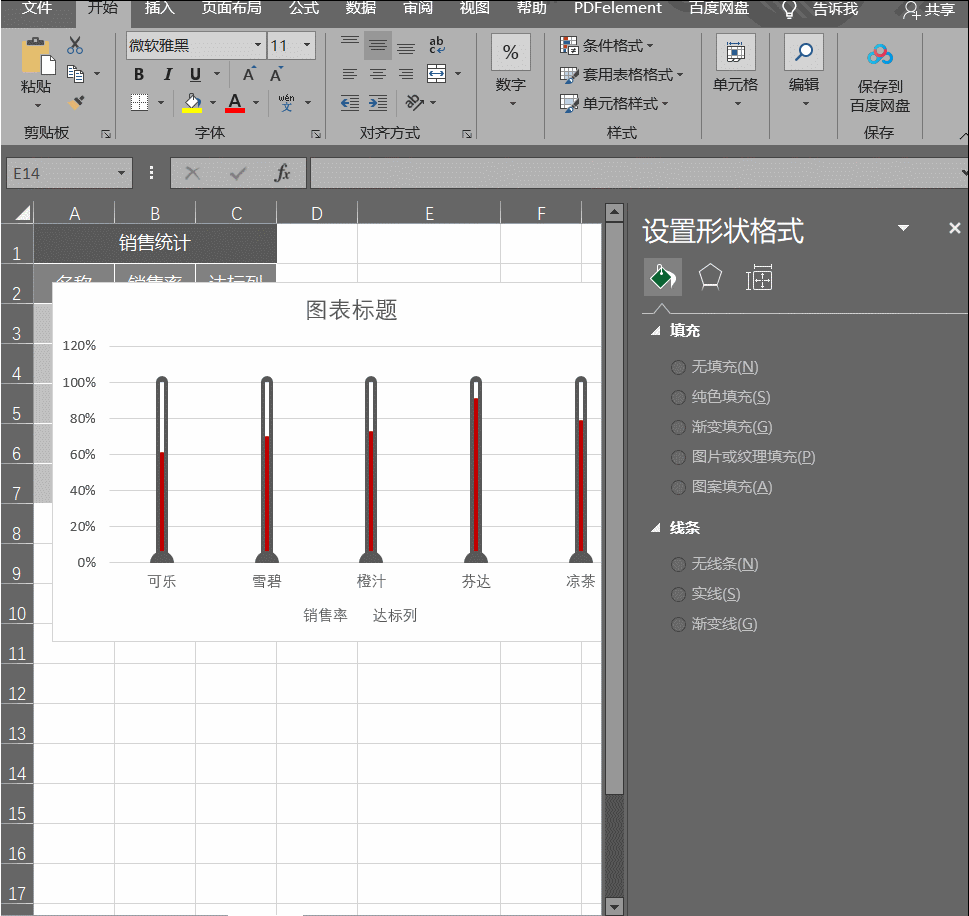Click the 共享 share button
The height and width of the screenshot is (916, 969).
[x=929, y=9]
